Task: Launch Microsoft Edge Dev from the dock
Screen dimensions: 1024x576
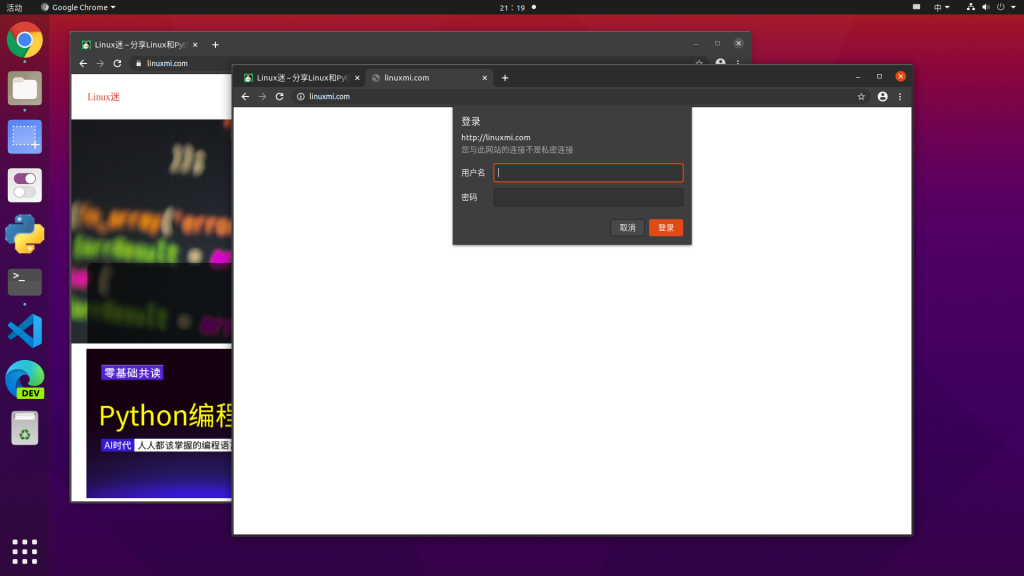Action: coord(25,380)
